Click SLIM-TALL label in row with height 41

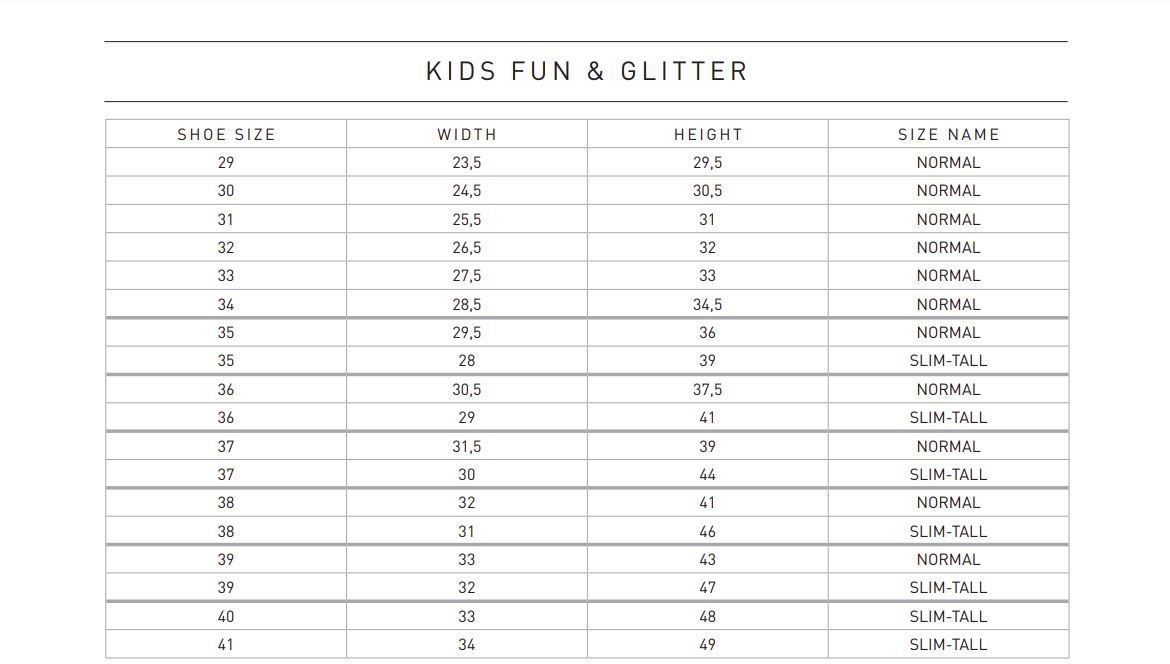[x=948, y=418]
